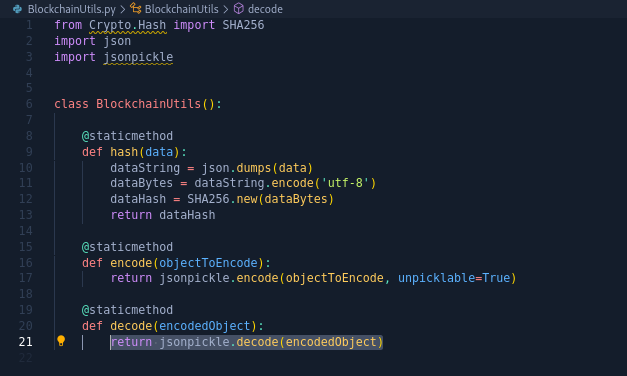Viewport: 627px width, 376px height.
Task: Click line number 6 in gutter
Action: [x=29, y=104]
